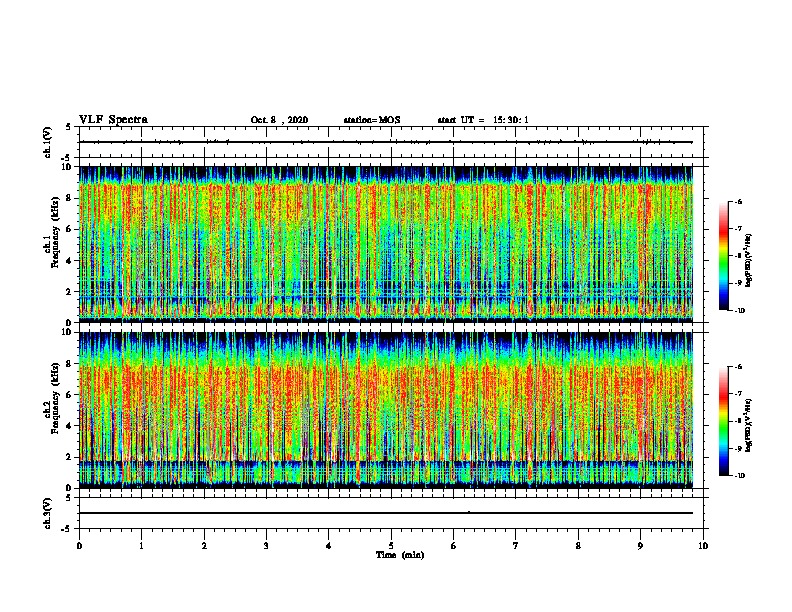Image resolution: width=792 pixels, height=612 pixels.
Task: Click time axis tick label "10"
Action: [703, 546]
